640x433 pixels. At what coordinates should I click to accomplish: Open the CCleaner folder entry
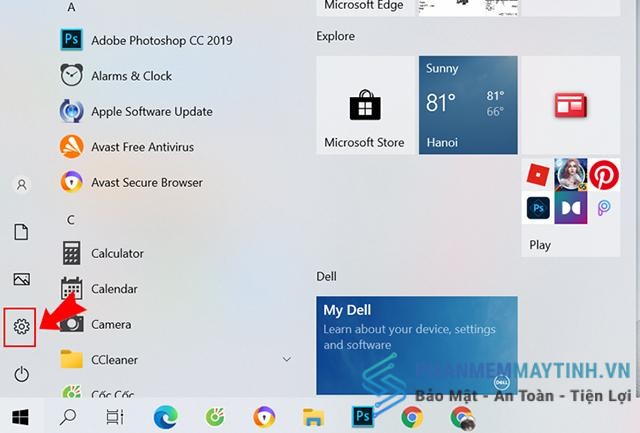point(99,360)
